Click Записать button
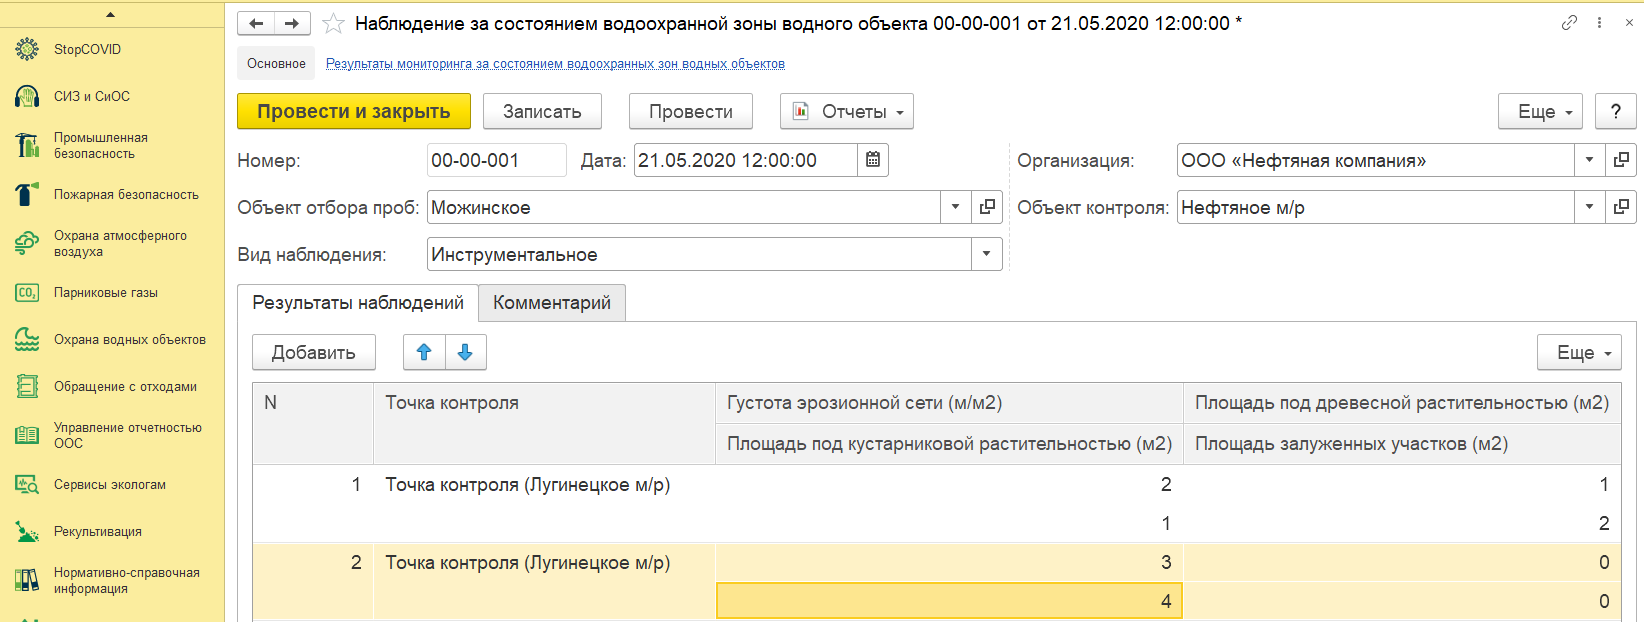Image resolution: width=1644 pixels, height=622 pixels. pos(542,111)
